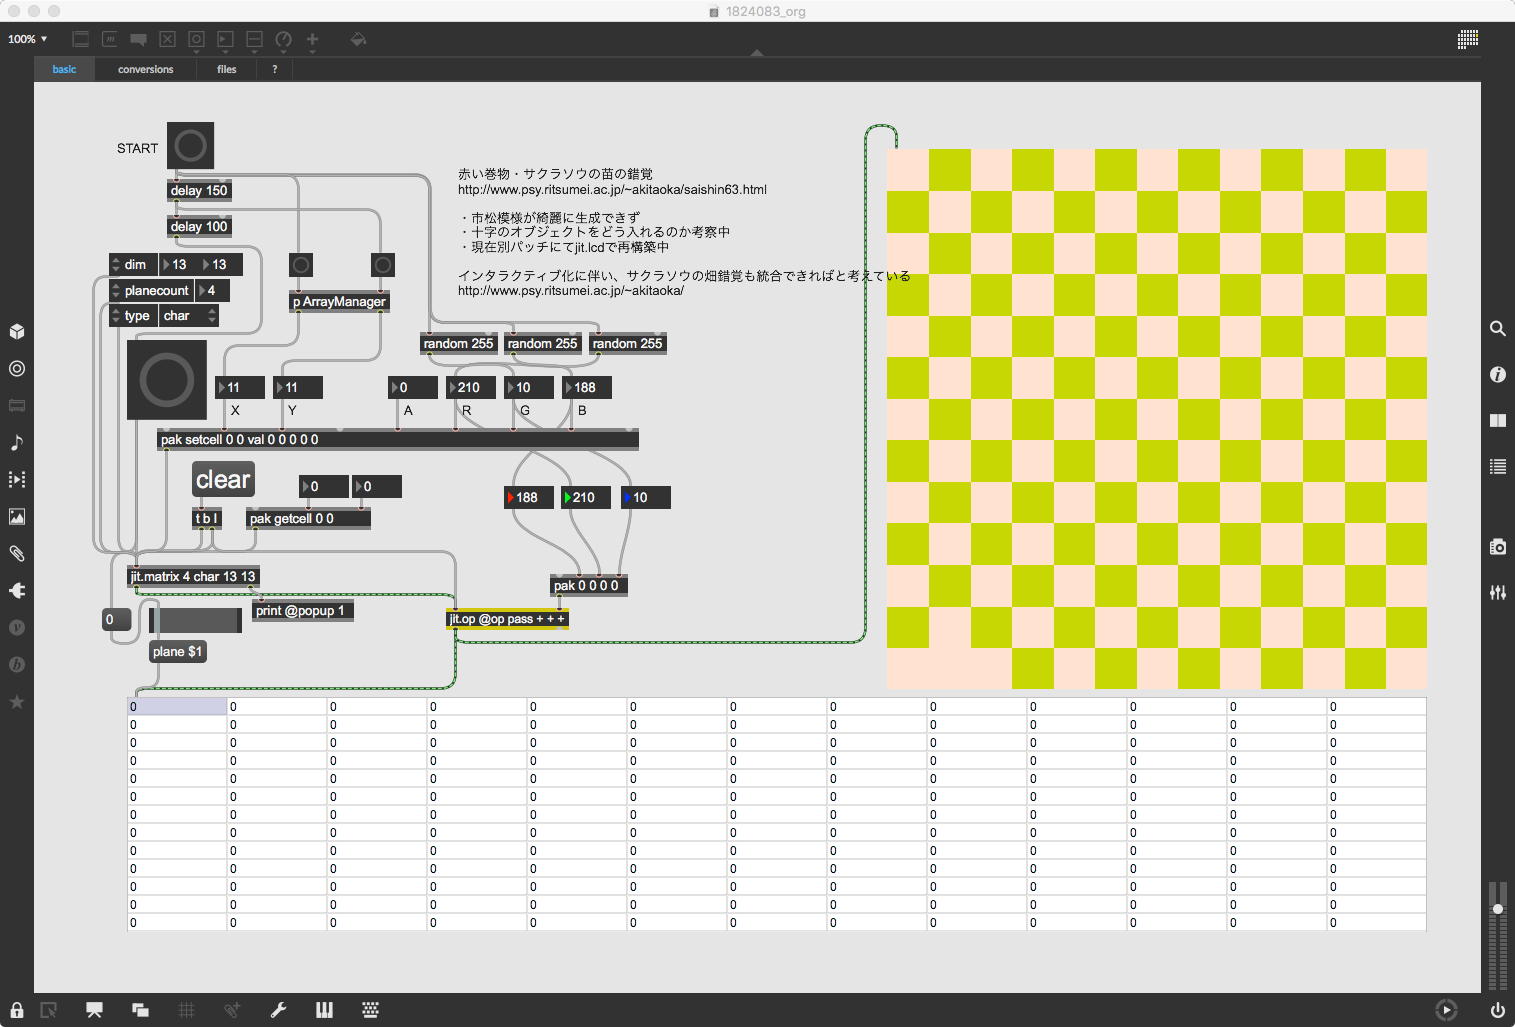Image resolution: width=1515 pixels, height=1027 pixels.
Task: Open the search icon in right sidebar
Action: click(x=1497, y=329)
